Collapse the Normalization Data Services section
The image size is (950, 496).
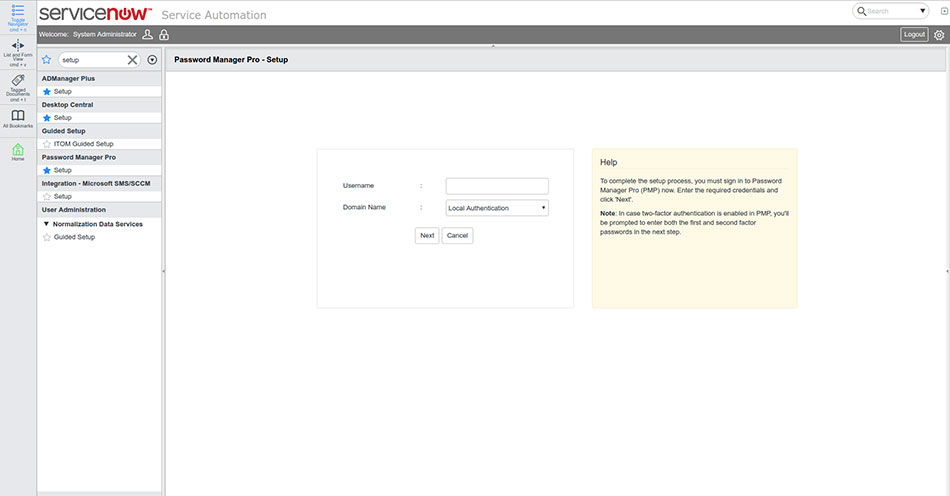[46, 223]
